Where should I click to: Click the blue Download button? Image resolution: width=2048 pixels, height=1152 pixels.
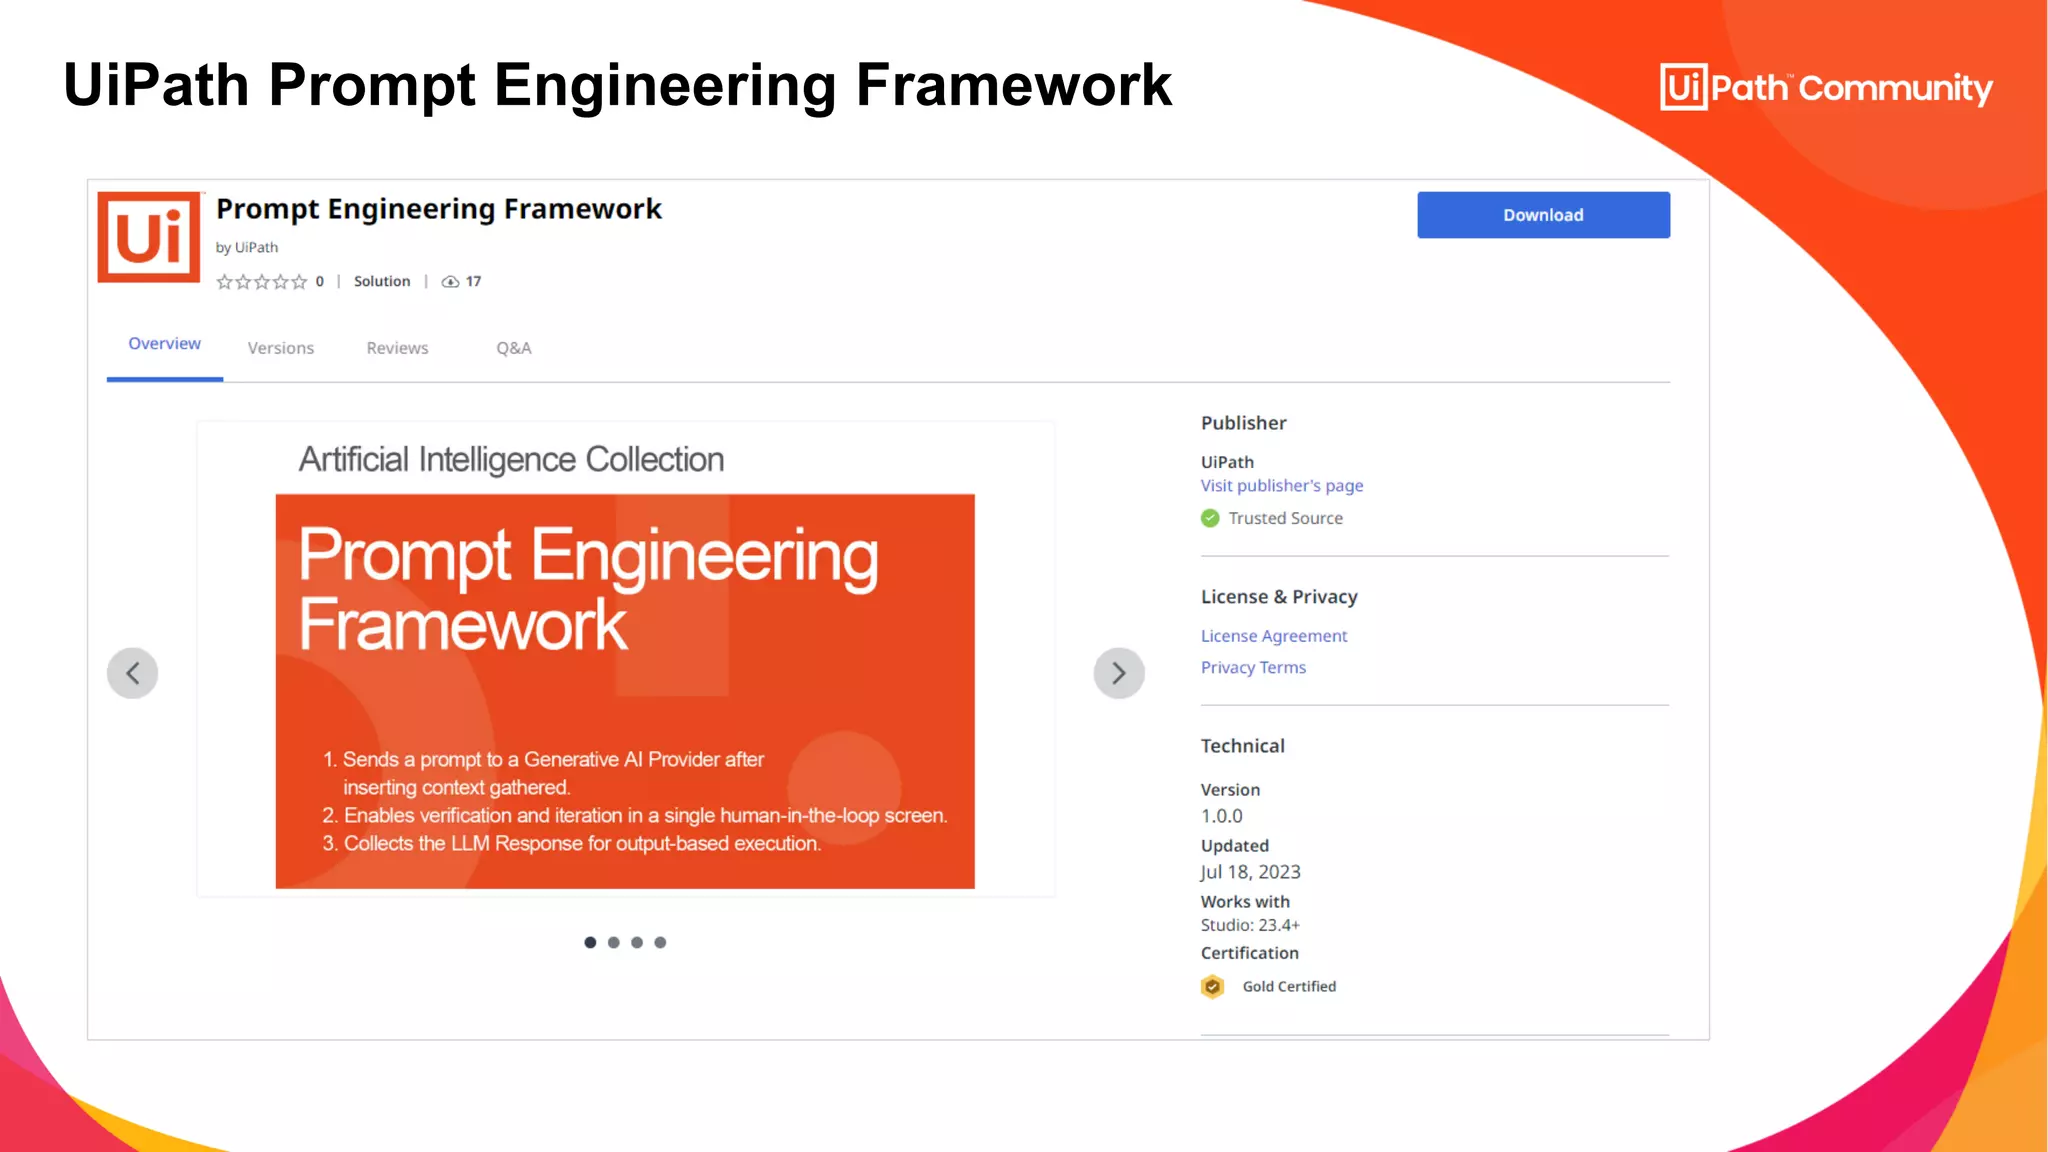[1543, 215]
